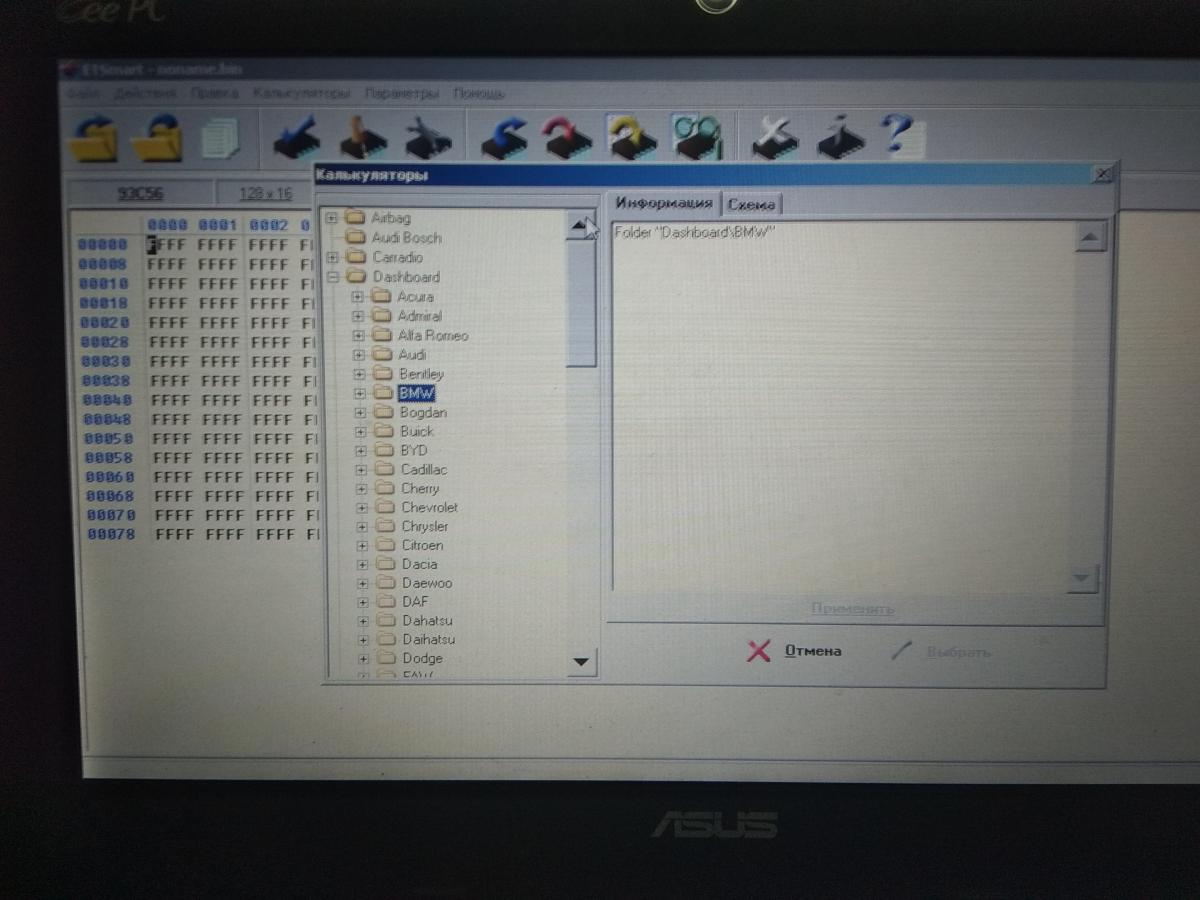Click first FFFF cell at address 00000
1200x900 pixels.
[166, 244]
